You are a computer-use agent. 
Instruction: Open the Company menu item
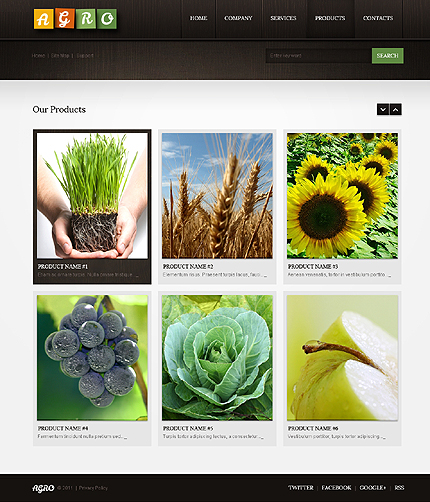click(x=238, y=18)
